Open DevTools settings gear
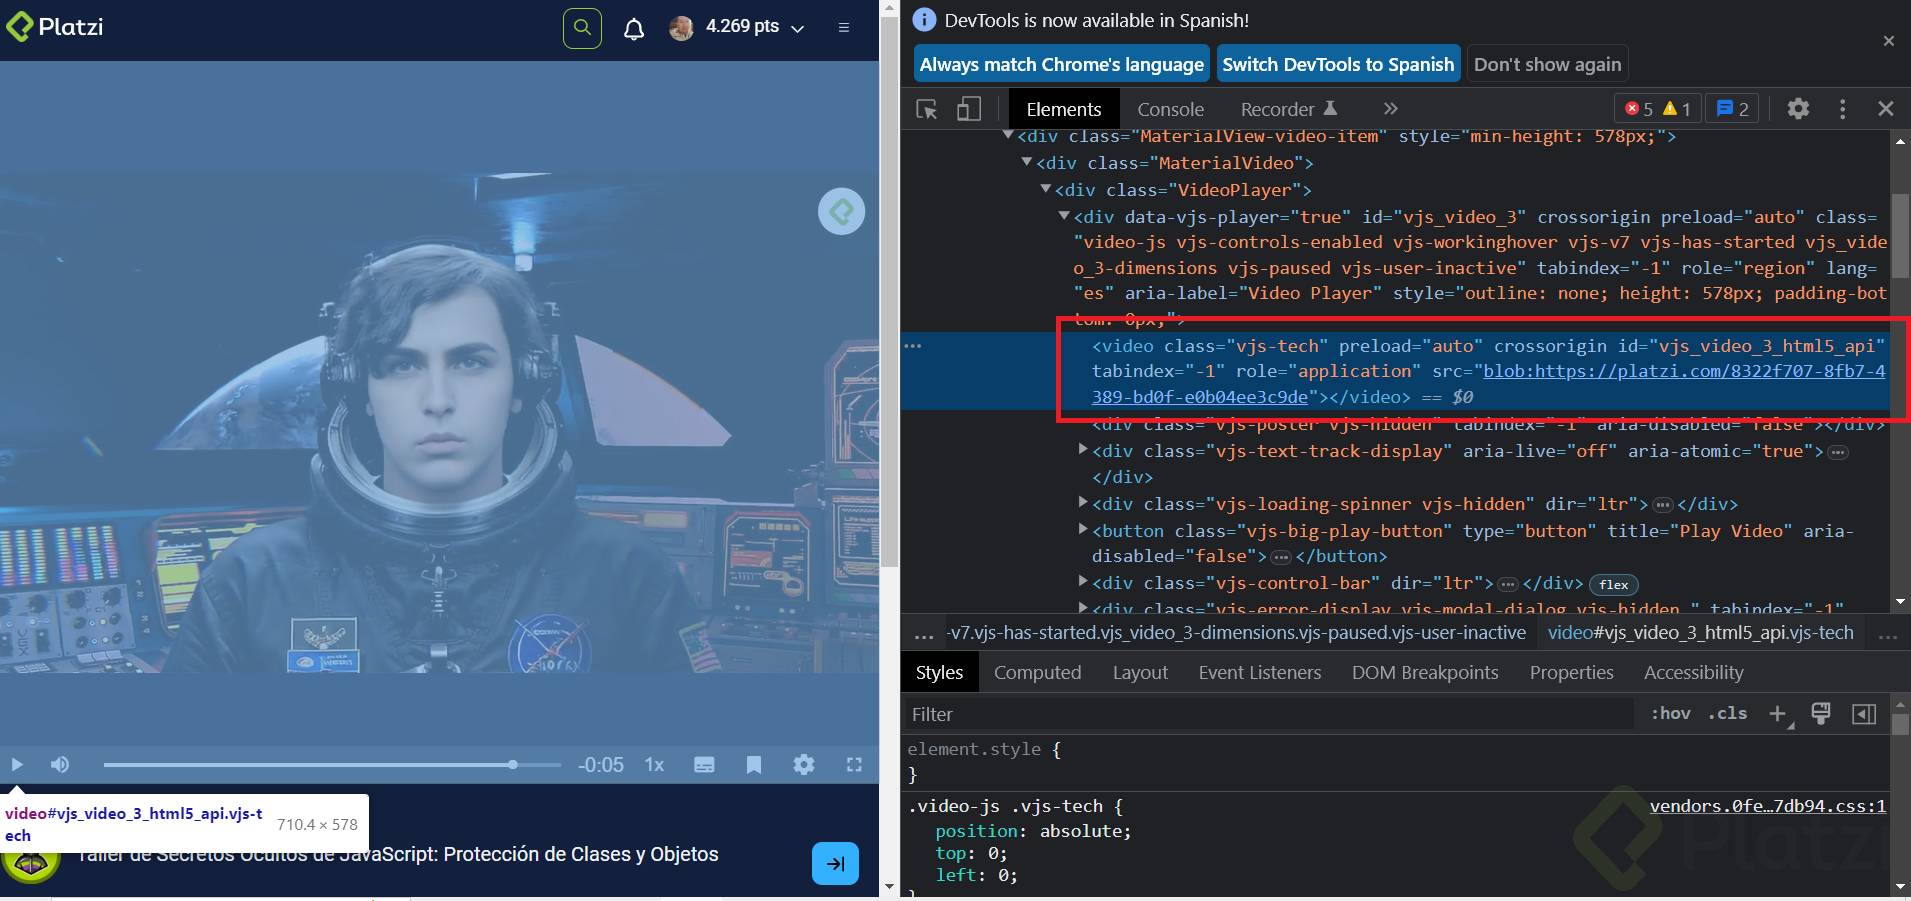The height and width of the screenshot is (901, 1911). (x=1798, y=109)
